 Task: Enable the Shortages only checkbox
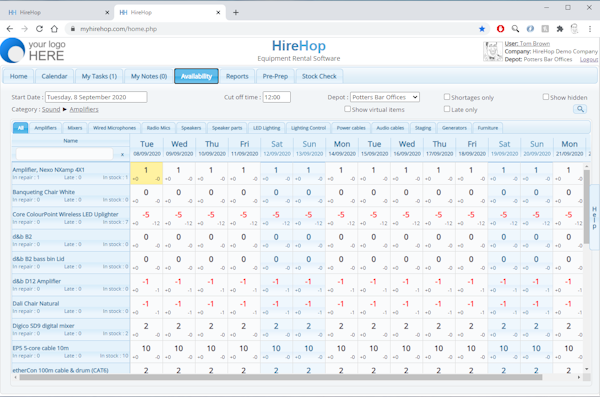point(447,97)
